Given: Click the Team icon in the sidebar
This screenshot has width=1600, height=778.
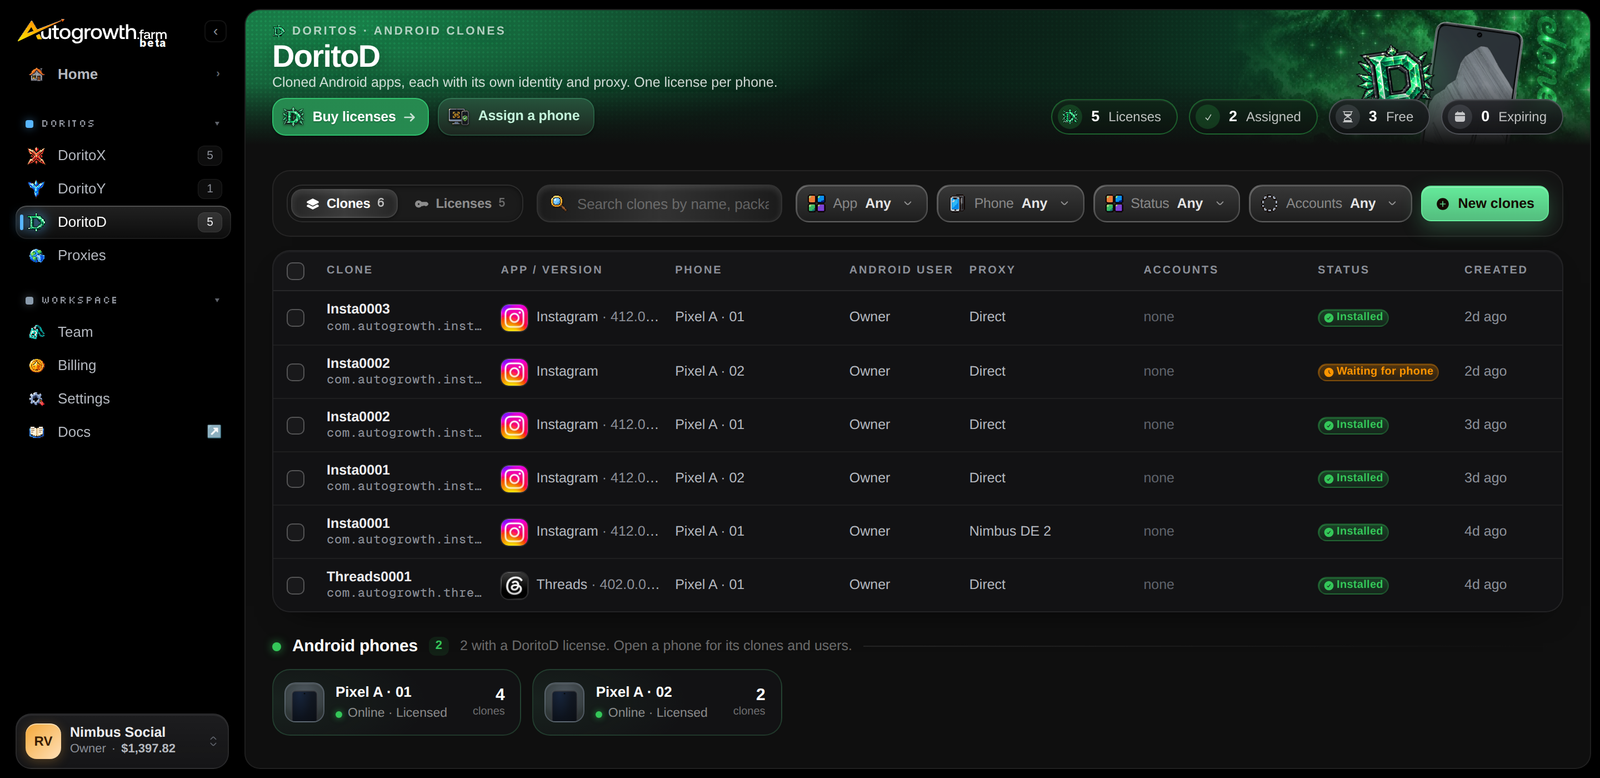Looking at the screenshot, I should click(37, 332).
